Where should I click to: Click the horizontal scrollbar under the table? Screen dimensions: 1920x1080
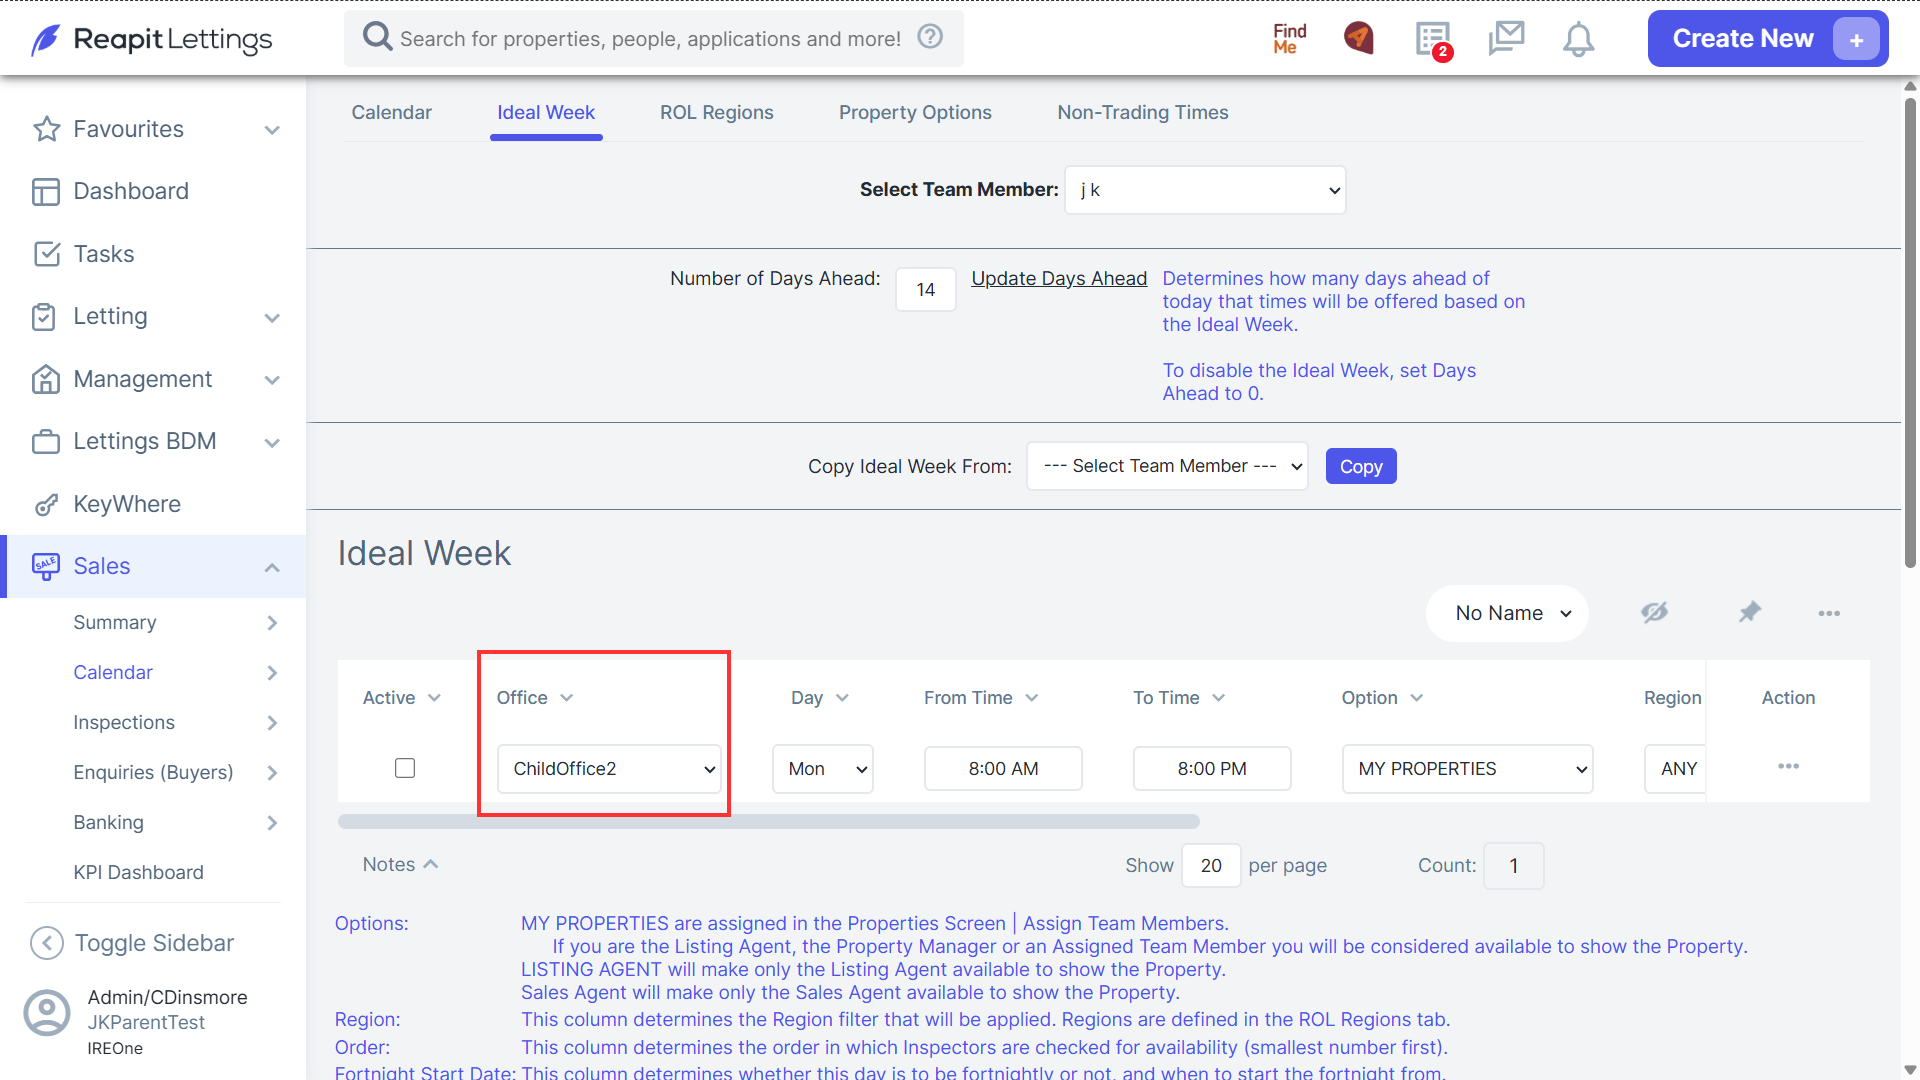click(x=768, y=821)
